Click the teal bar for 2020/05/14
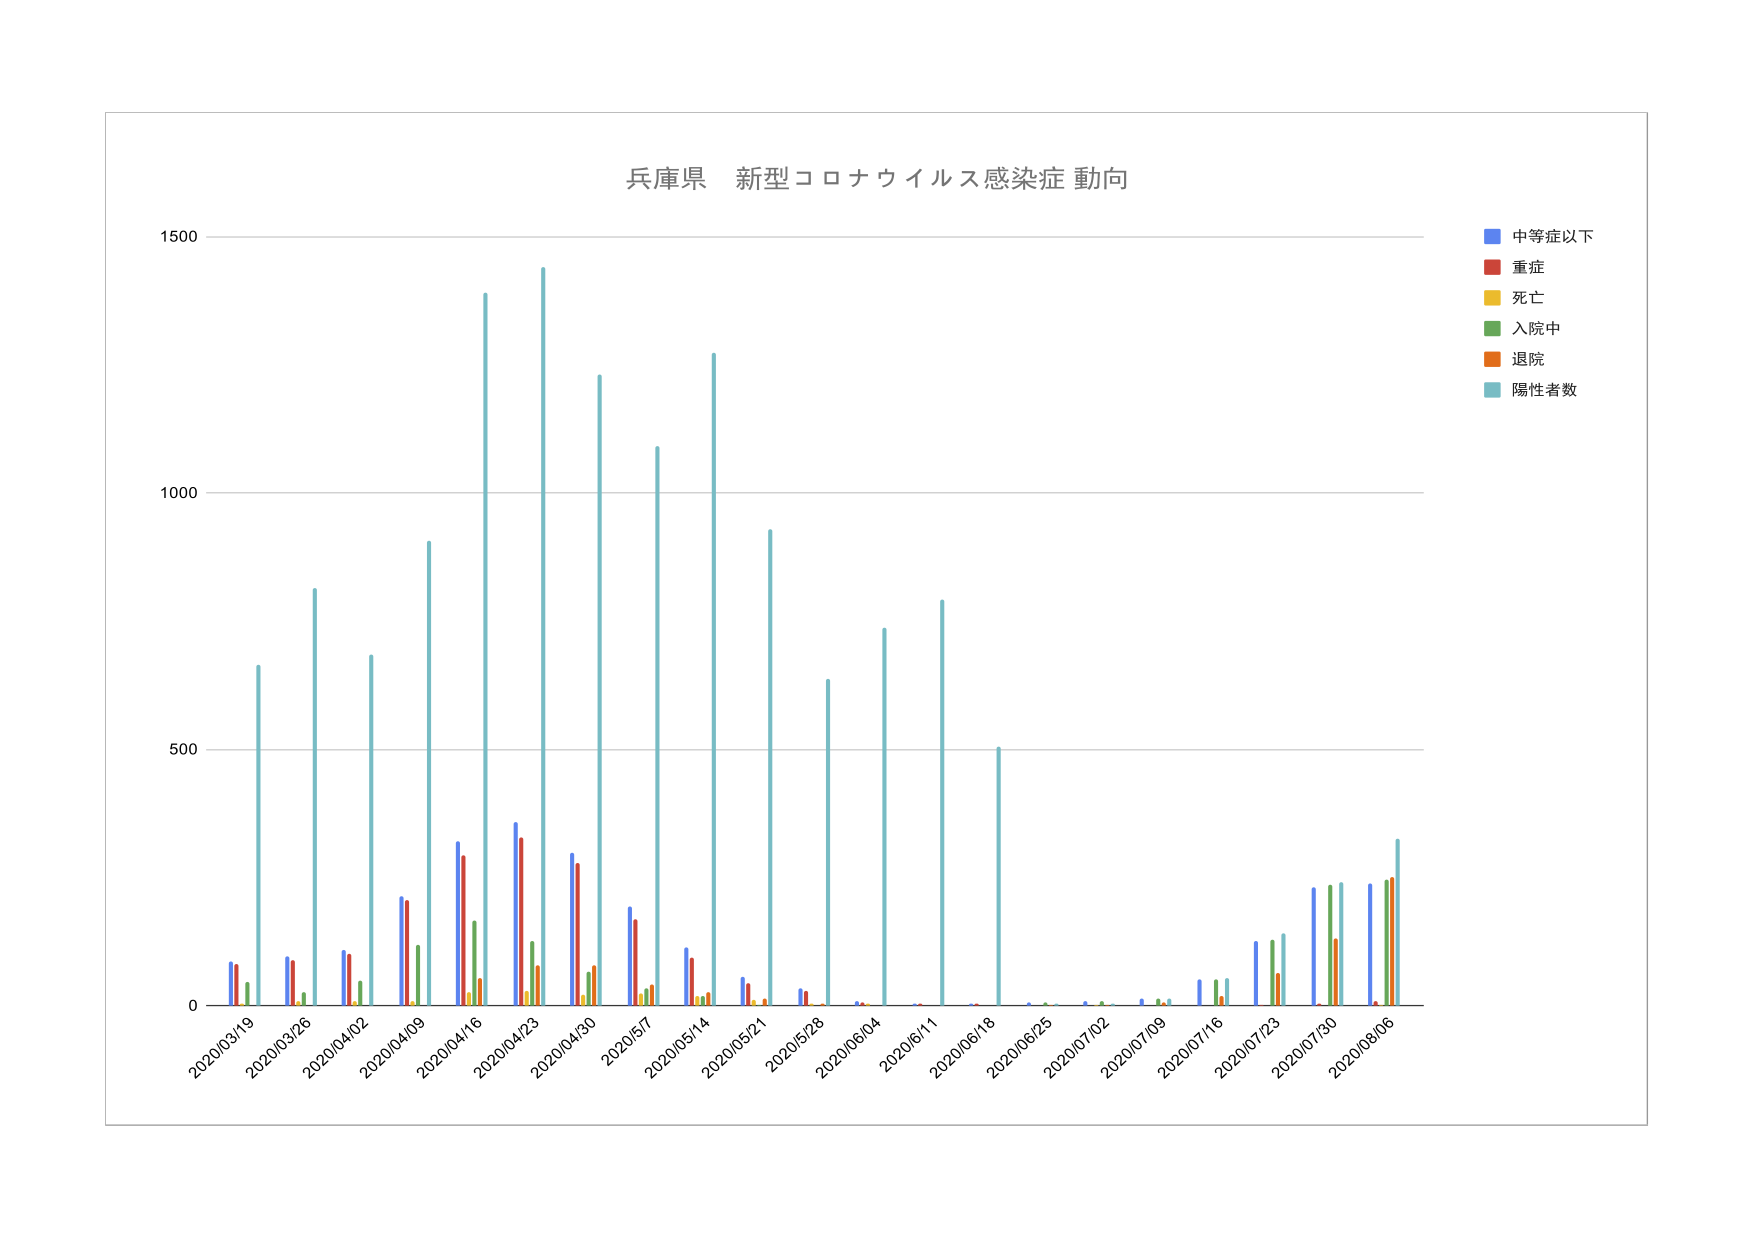Image resolution: width=1753 pixels, height=1240 pixels. 714,680
